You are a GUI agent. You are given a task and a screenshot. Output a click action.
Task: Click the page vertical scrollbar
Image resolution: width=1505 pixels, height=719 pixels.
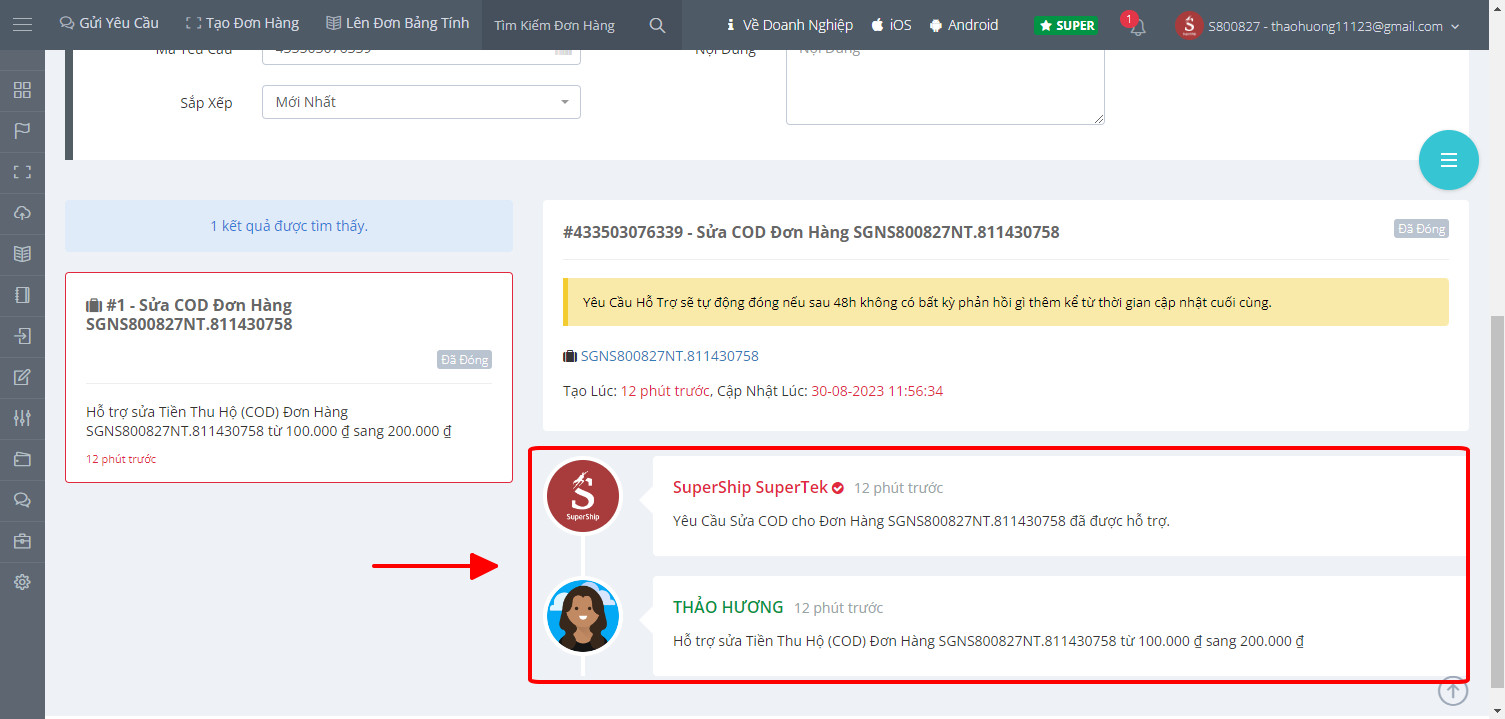(1497, 500)
